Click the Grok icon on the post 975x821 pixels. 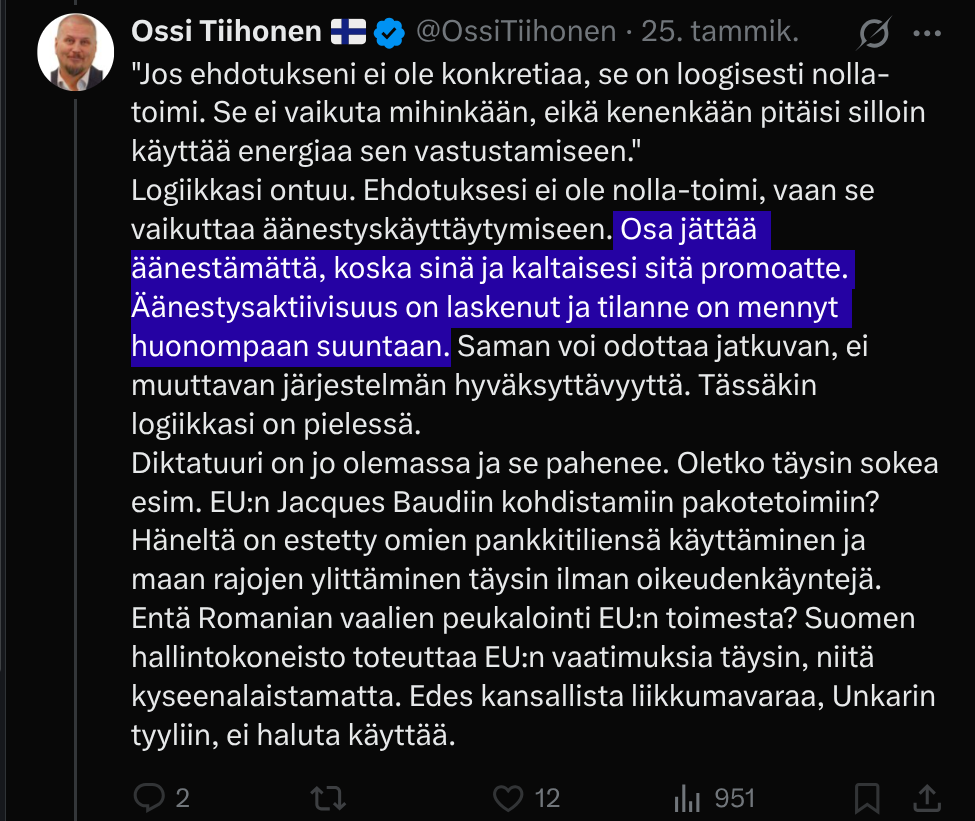(x=874, y=35)
